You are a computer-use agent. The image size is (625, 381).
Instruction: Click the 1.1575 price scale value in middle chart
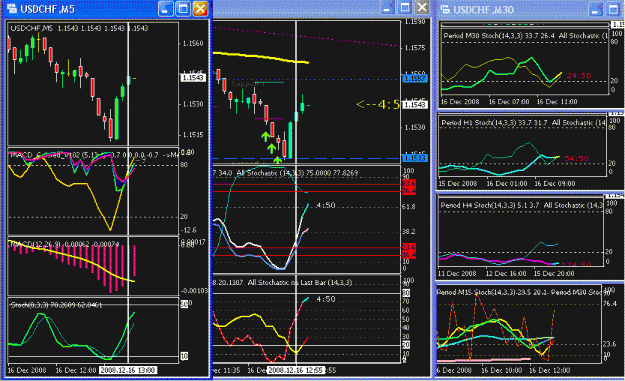(415, 48)
